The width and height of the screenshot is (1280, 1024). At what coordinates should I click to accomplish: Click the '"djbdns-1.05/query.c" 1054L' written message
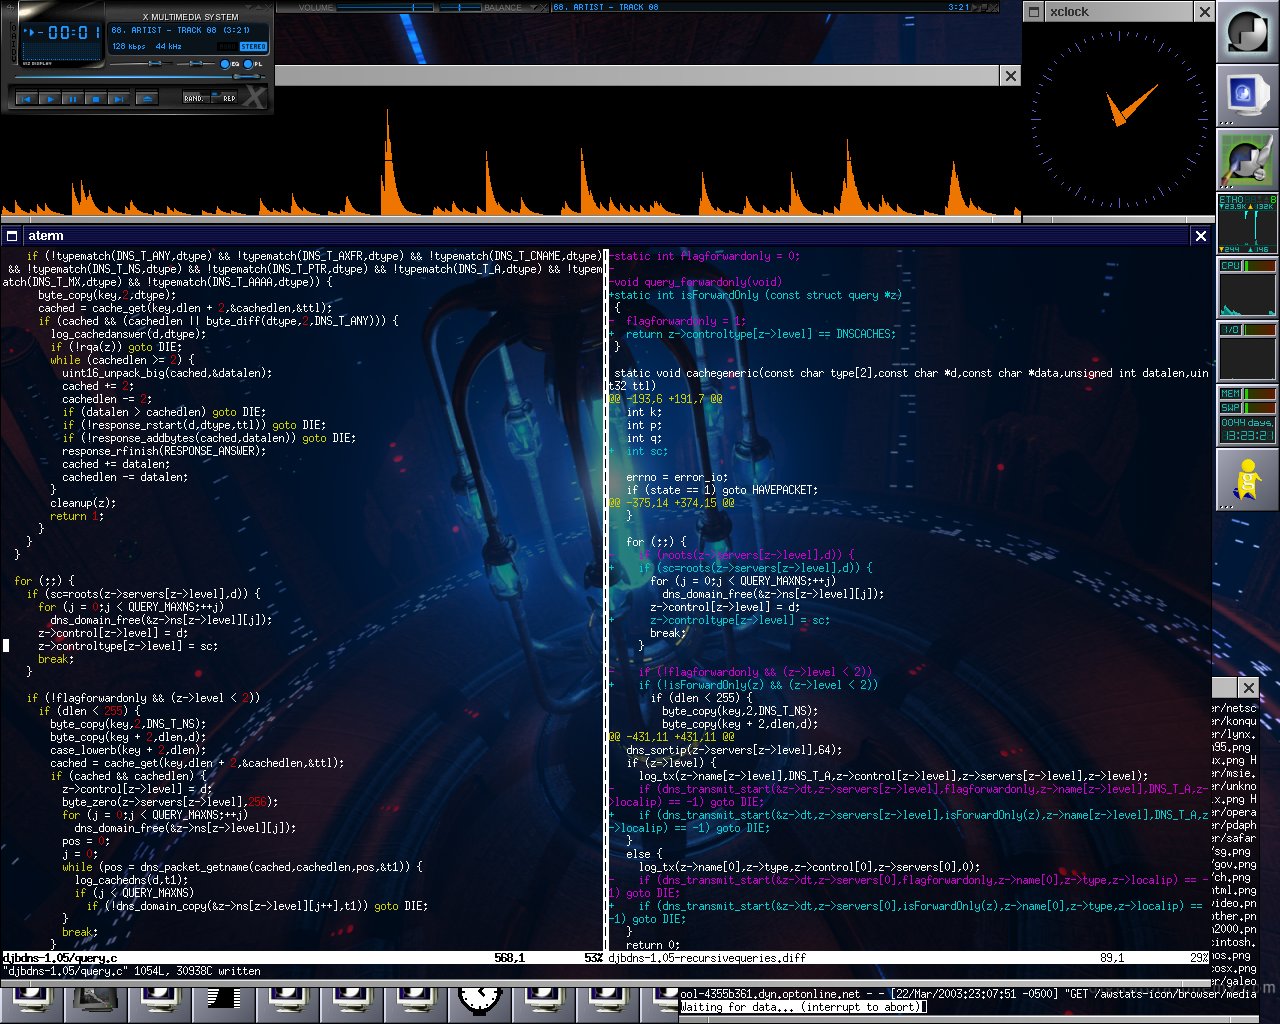click(x=132, y=971)
